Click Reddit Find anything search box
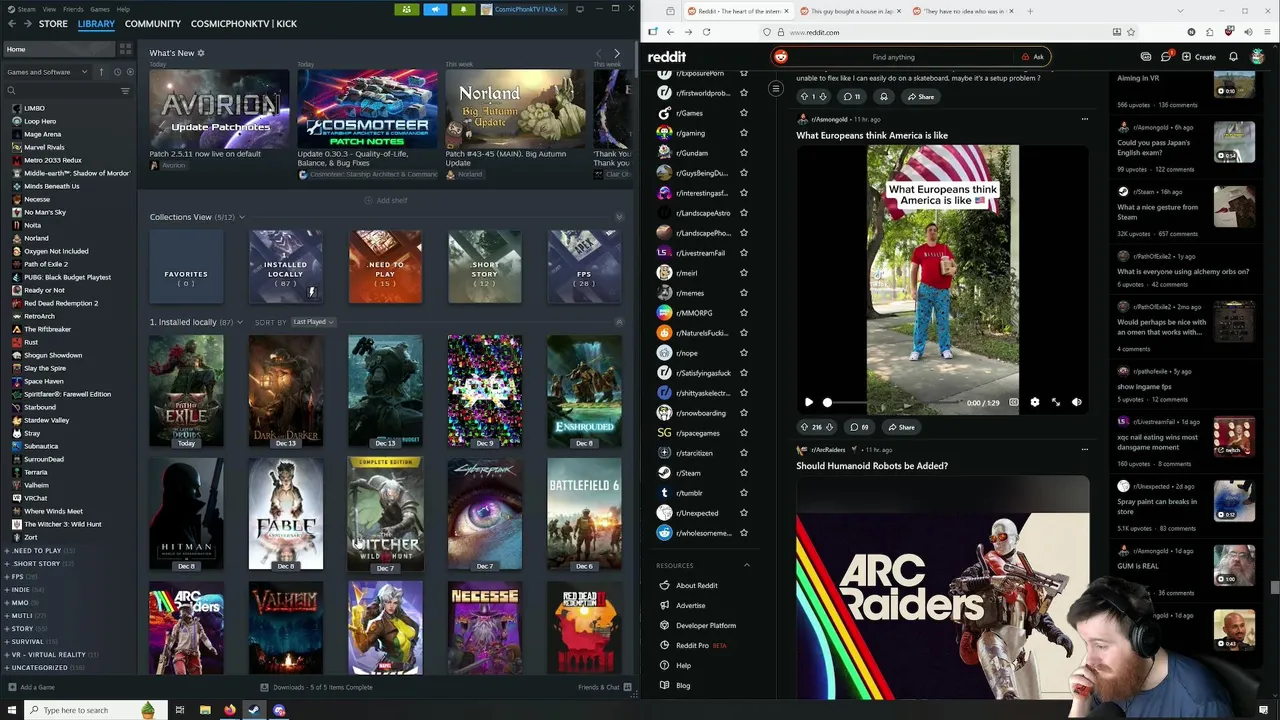The width and height of the screenshot is (1280, 720). [x=894, y=57]
